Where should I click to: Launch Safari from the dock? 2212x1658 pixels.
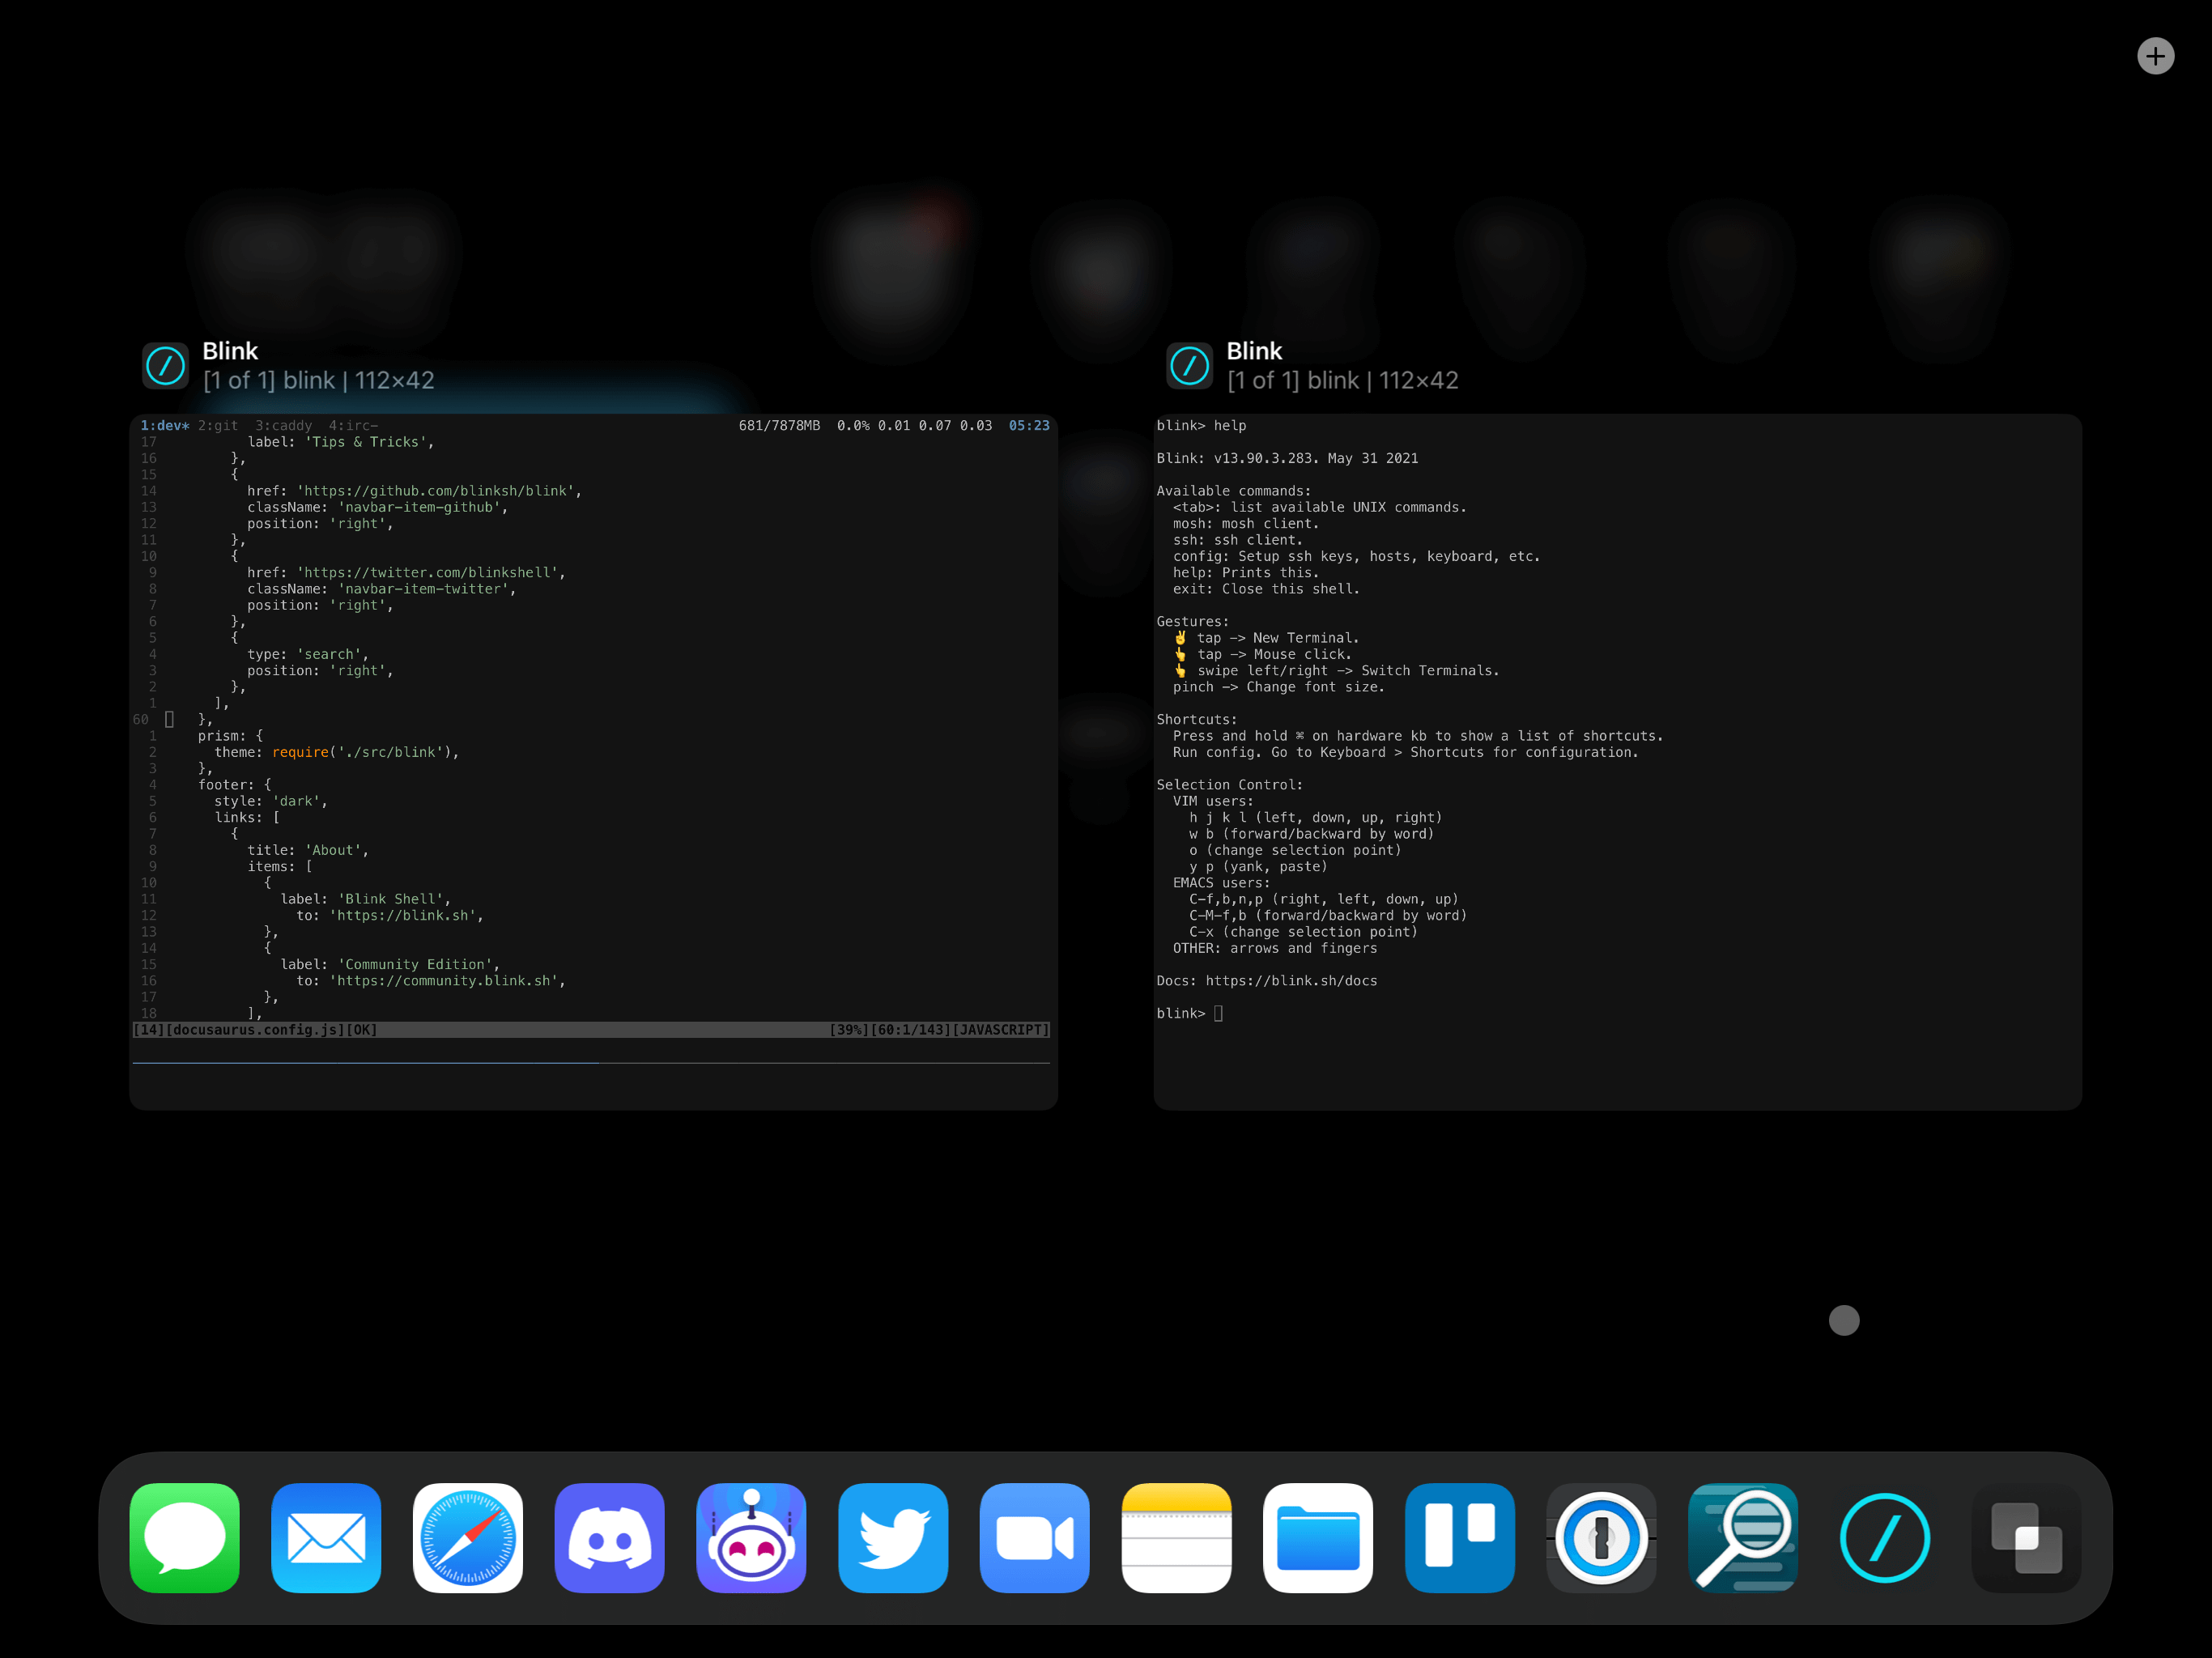pos(468,1537)
